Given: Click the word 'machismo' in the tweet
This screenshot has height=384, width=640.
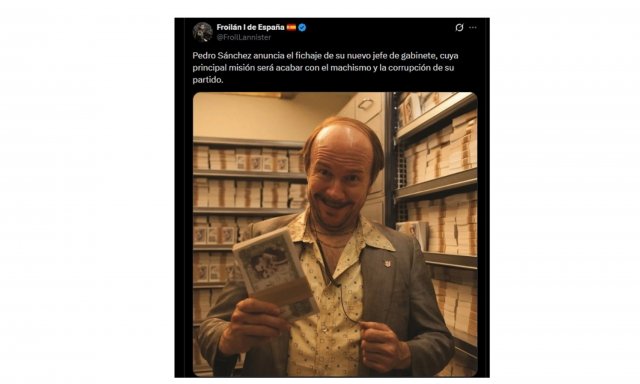Looking at the screenshot, I should [x=350, y=68].
